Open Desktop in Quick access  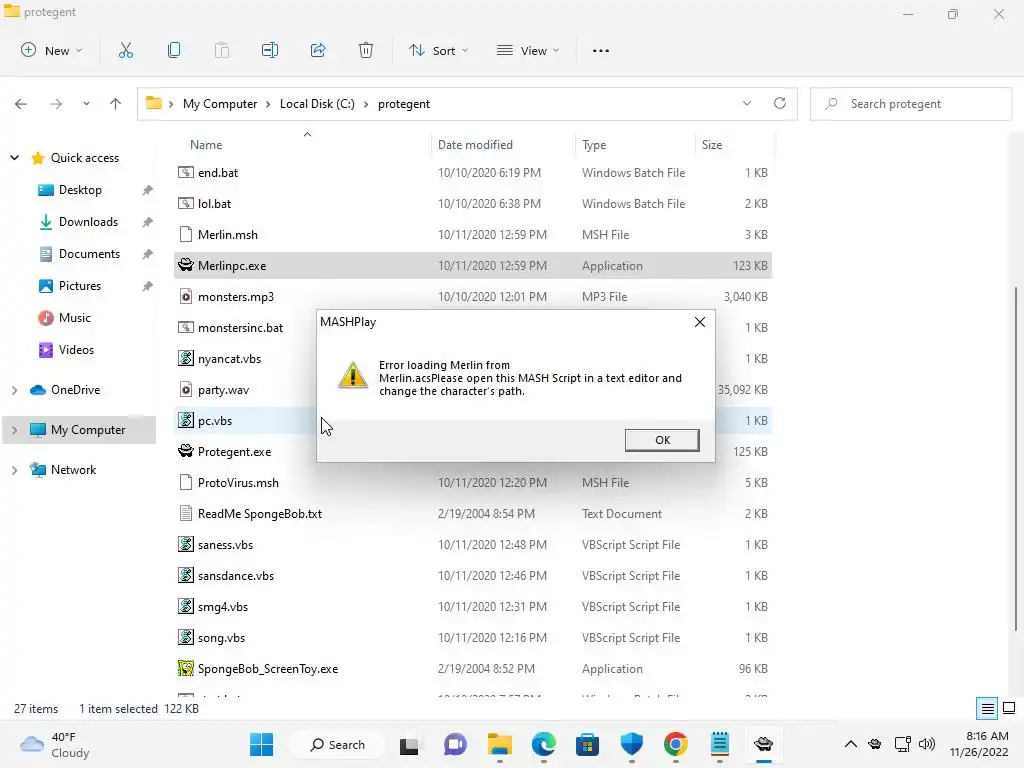80,190
